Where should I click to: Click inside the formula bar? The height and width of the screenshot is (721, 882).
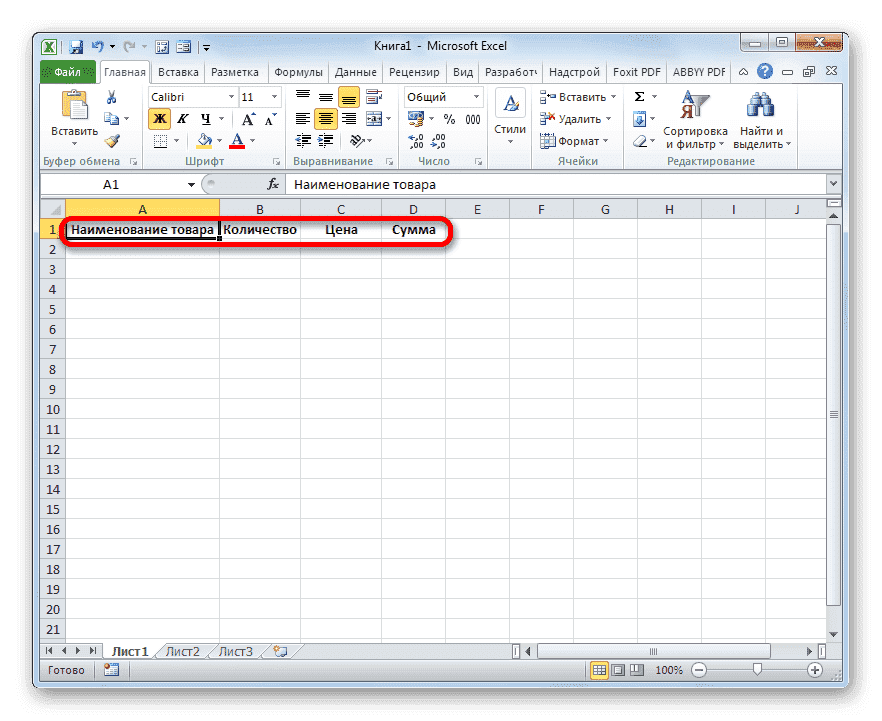coord(450,184)
